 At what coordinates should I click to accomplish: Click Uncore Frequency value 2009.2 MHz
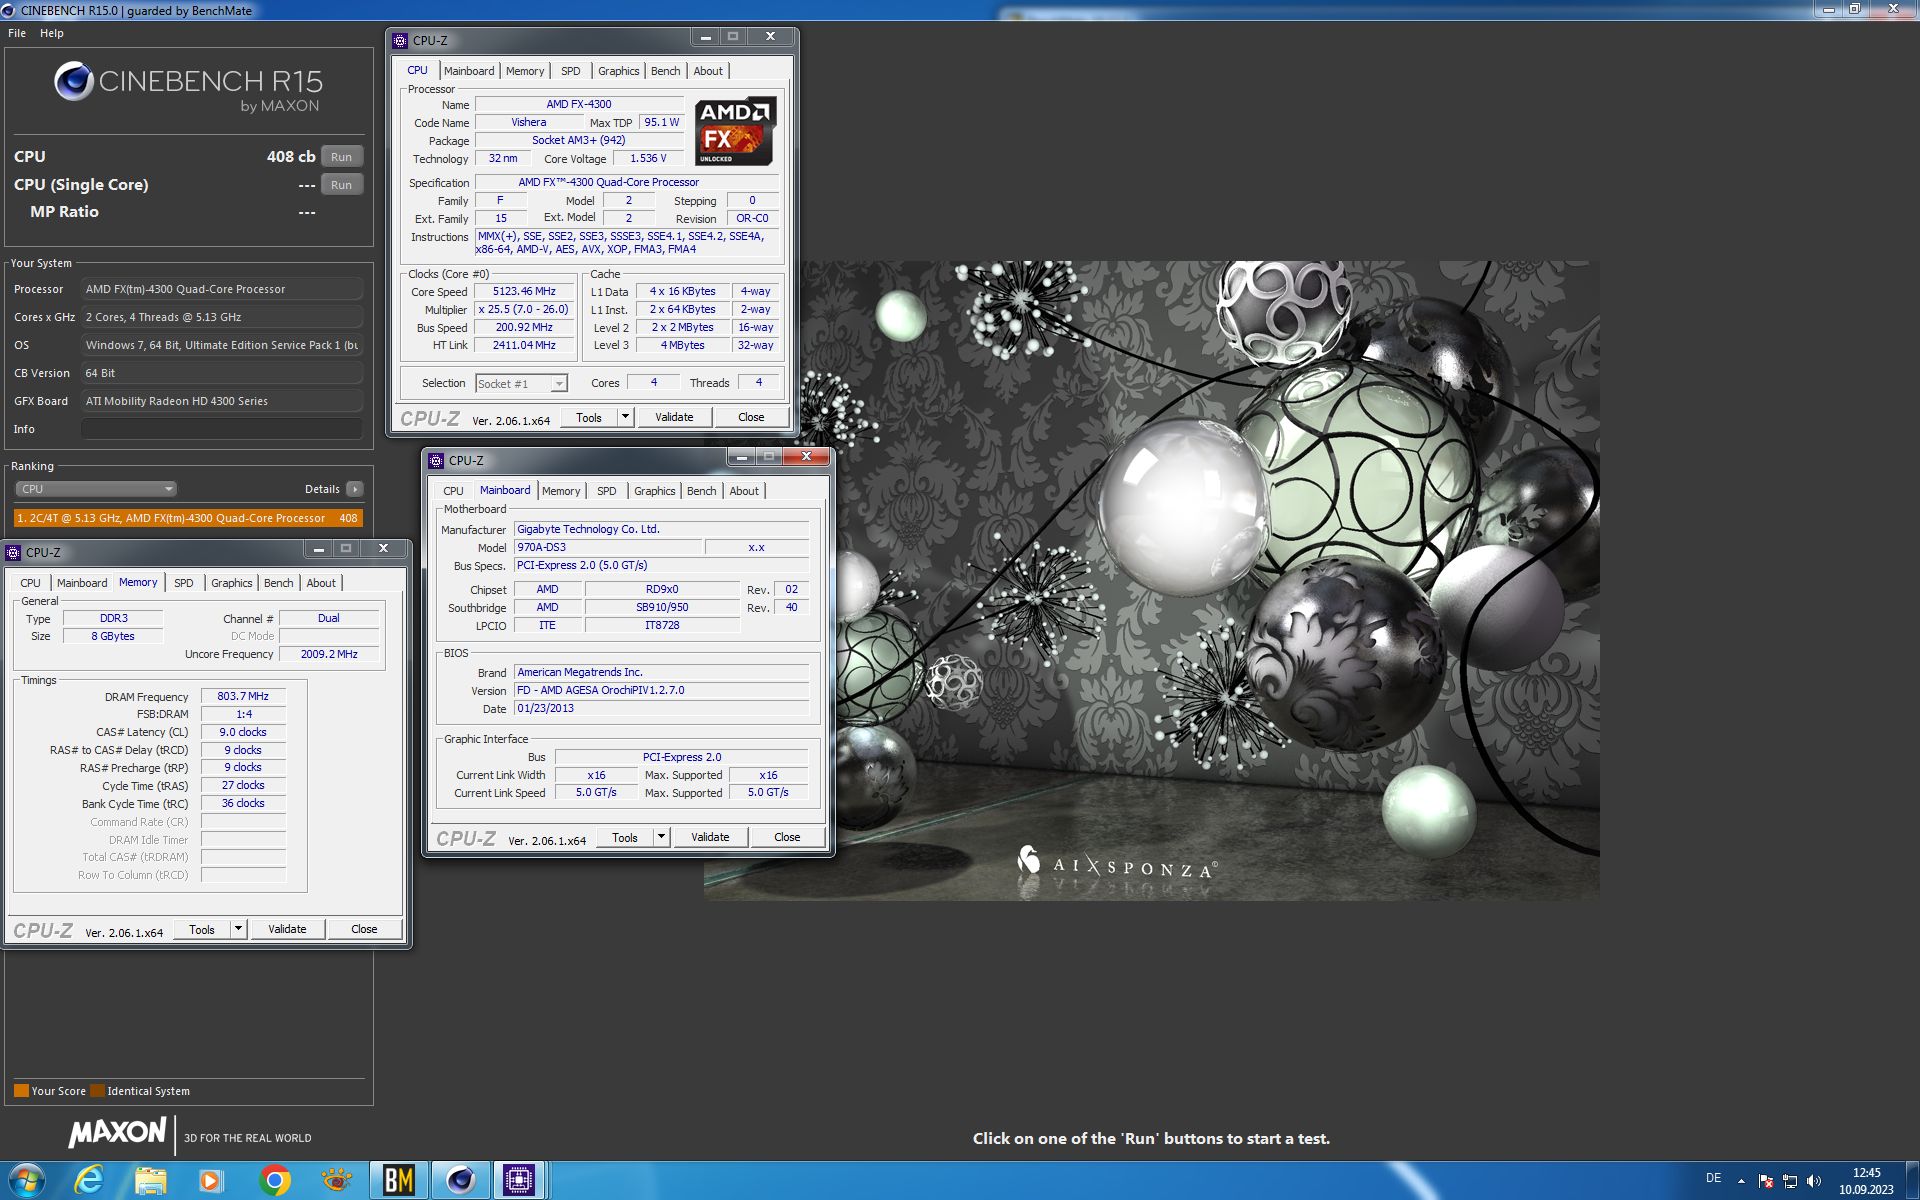[329, 654]
